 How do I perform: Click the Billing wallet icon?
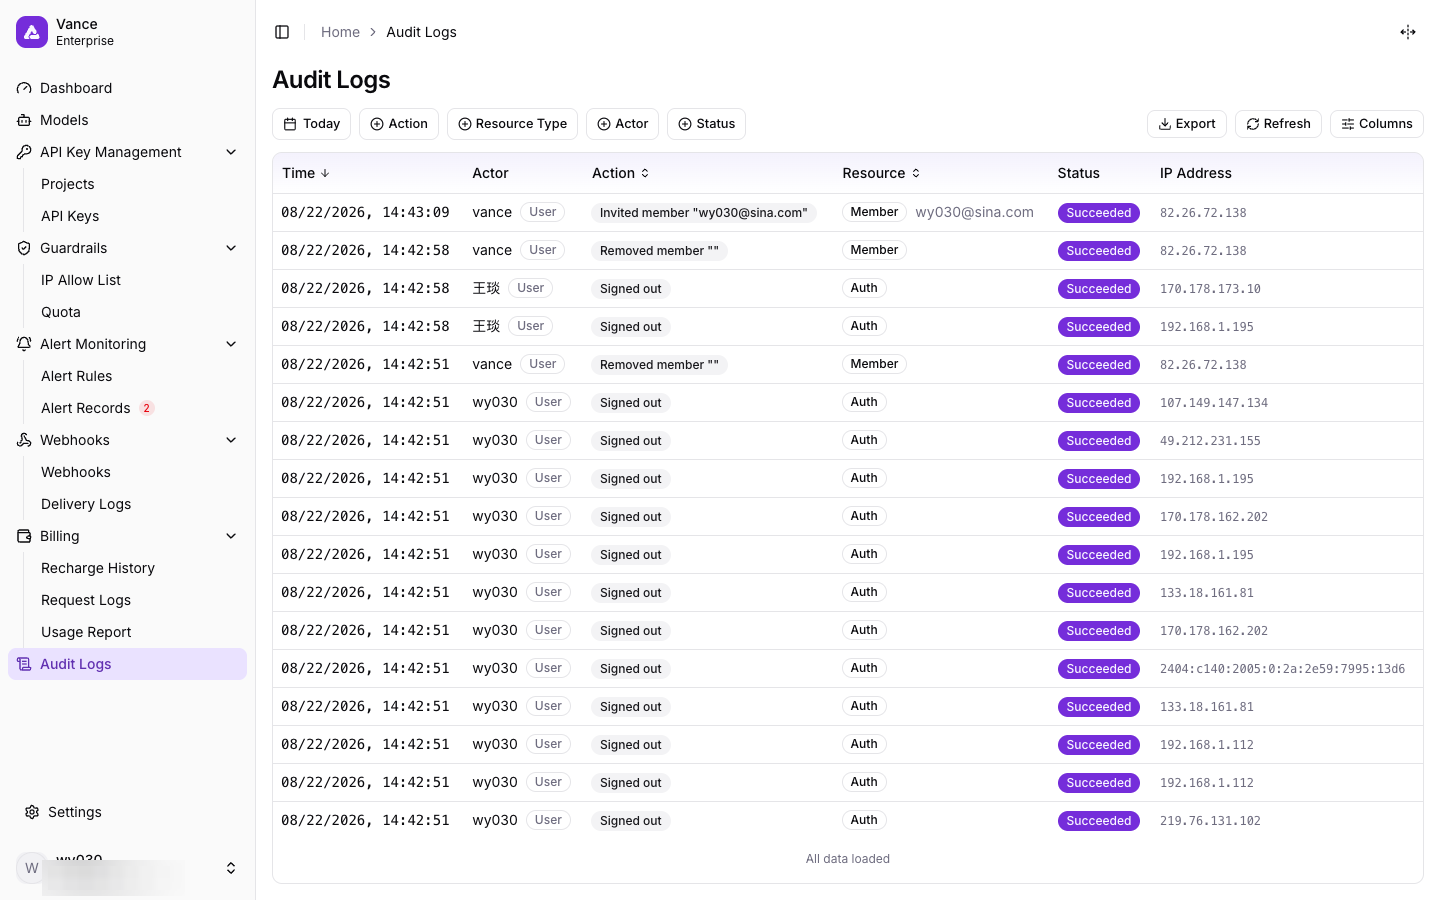click(24, 536)
